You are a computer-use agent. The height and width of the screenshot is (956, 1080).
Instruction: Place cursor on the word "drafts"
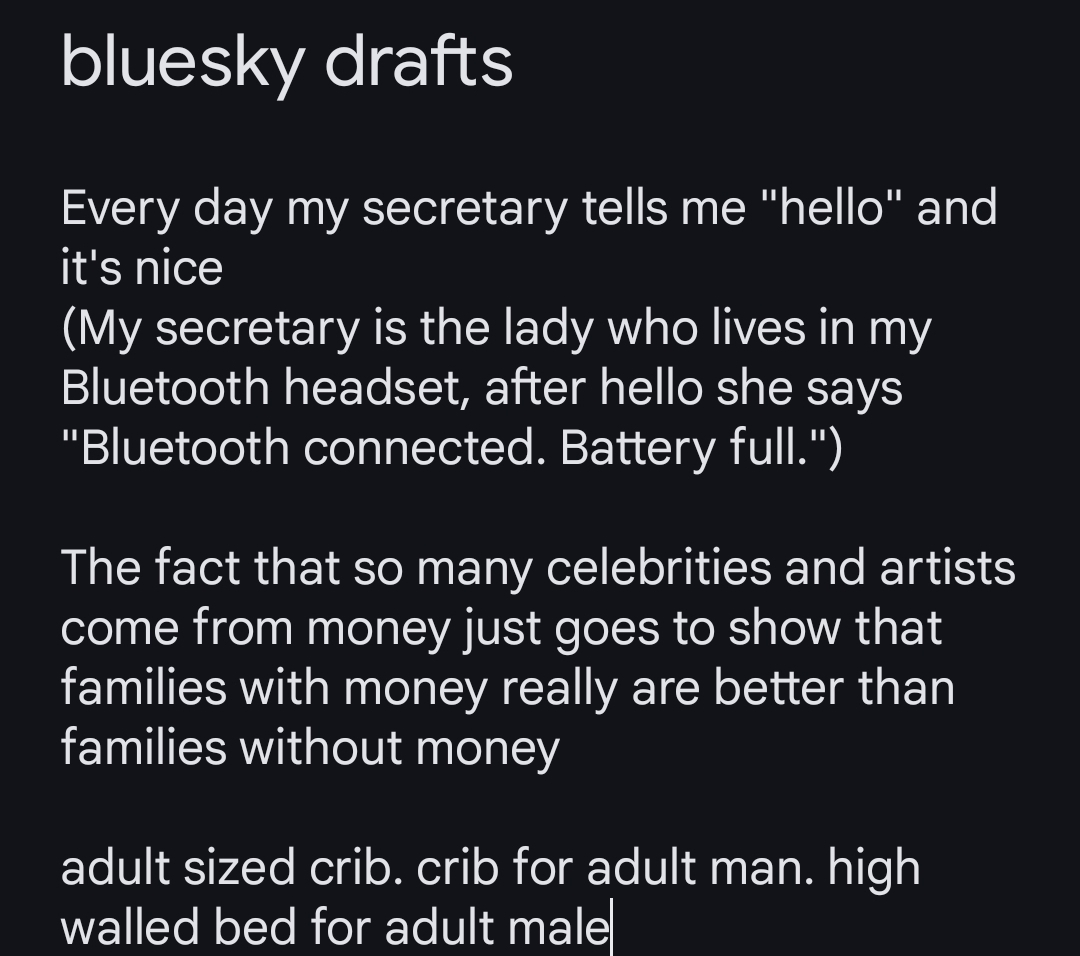click(418, 62)
